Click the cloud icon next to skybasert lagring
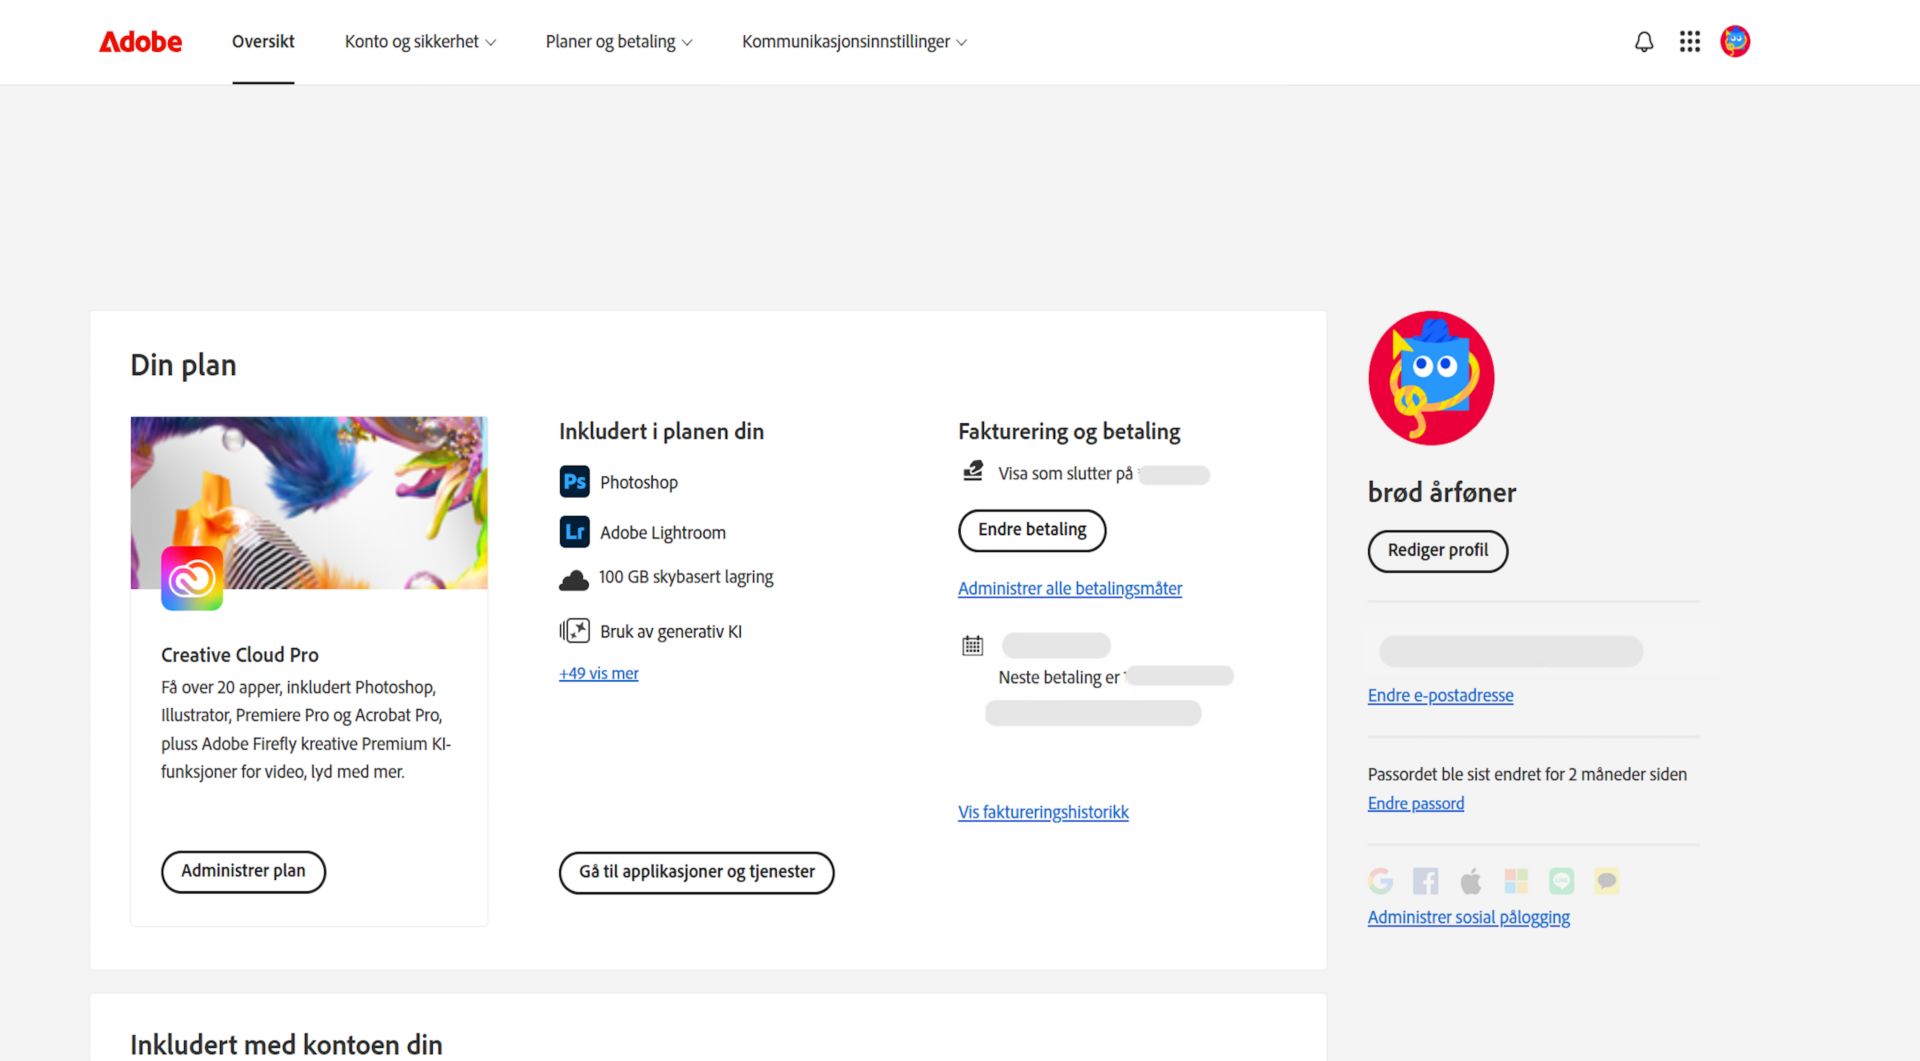1920x1061 pixels. point(574,578)
